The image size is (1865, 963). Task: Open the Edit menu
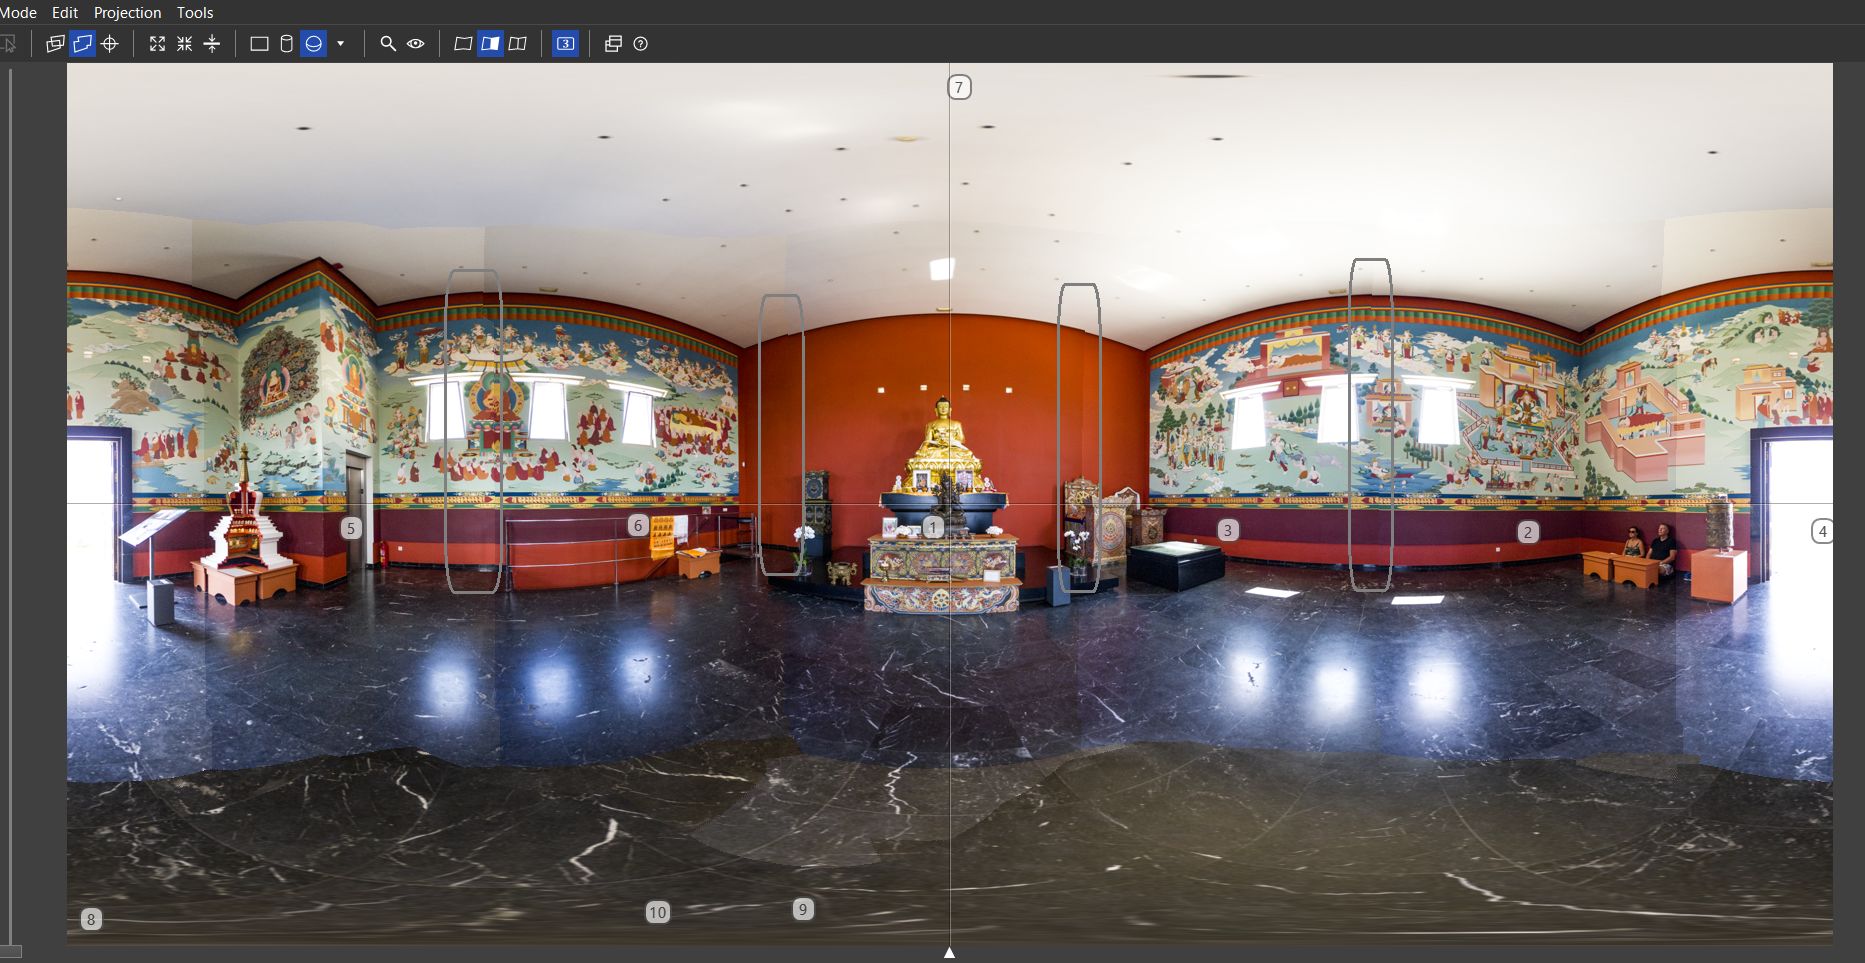coord(65,12)
